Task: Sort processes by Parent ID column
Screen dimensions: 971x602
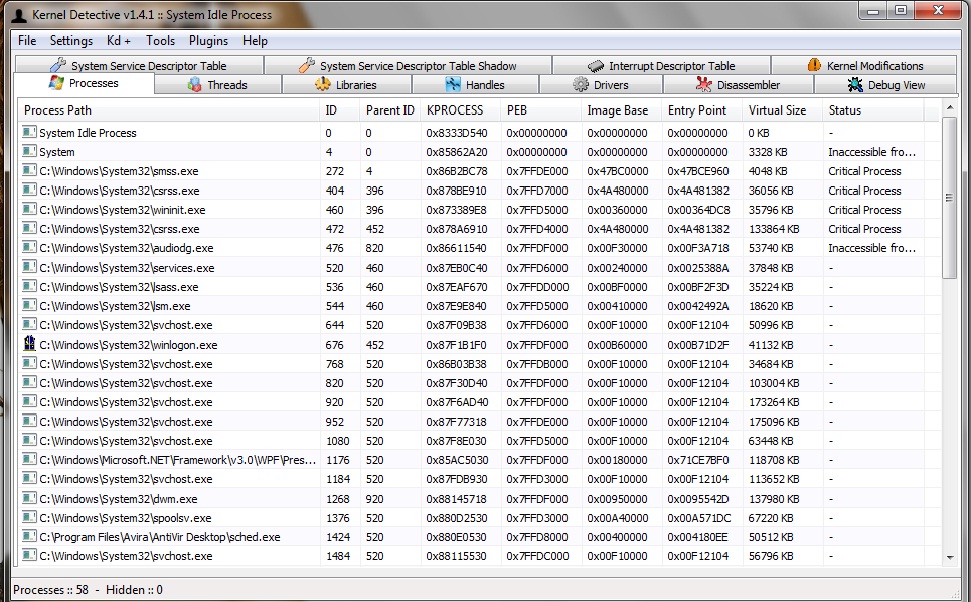Action: (389, 110)
